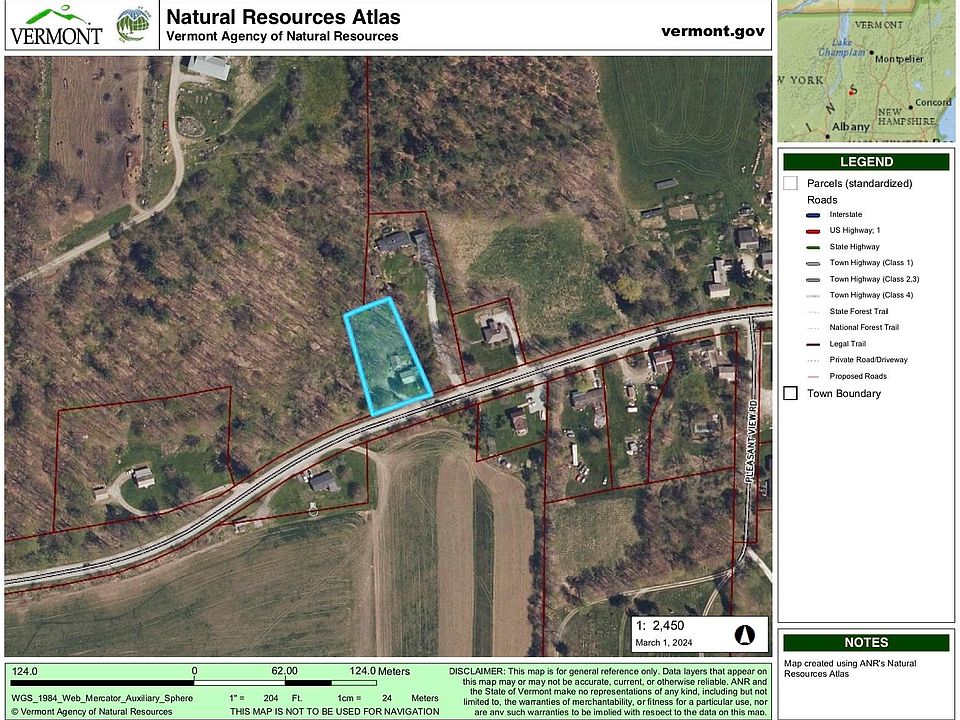Click the "Vermont Agency of Natural Resources" subtitle
The image size is (960, 720).
pos(282,36)
